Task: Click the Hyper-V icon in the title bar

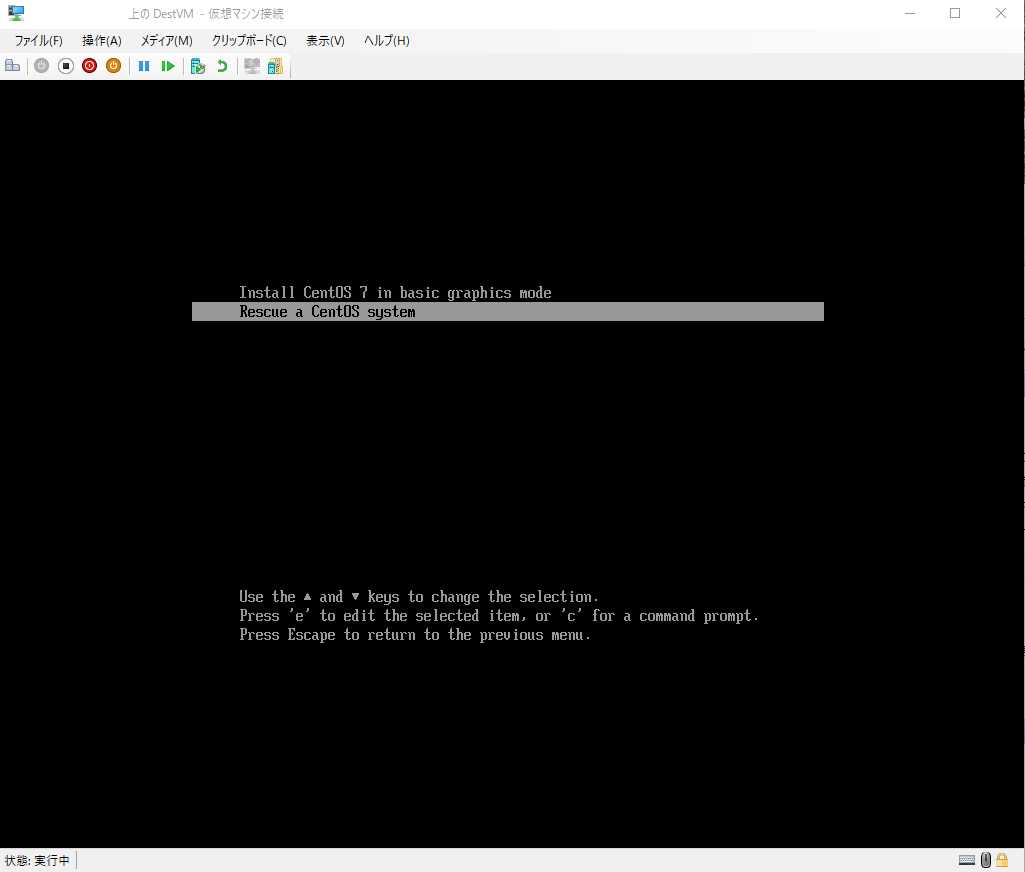Action: pos(15,13)
